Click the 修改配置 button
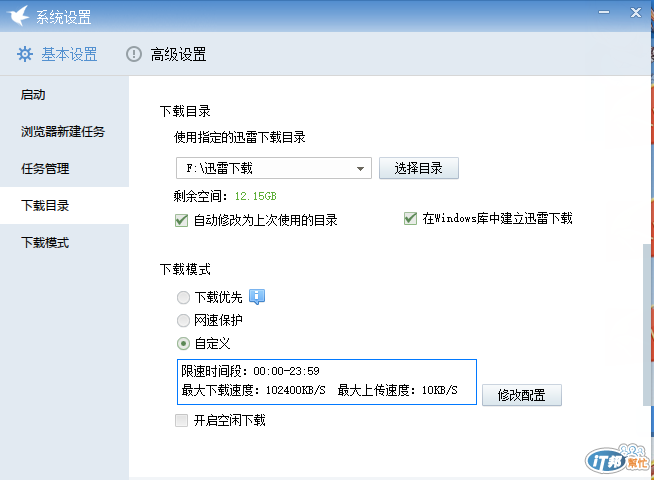Image resolution: width=654 pixels, height=480 pixels. 522,395
